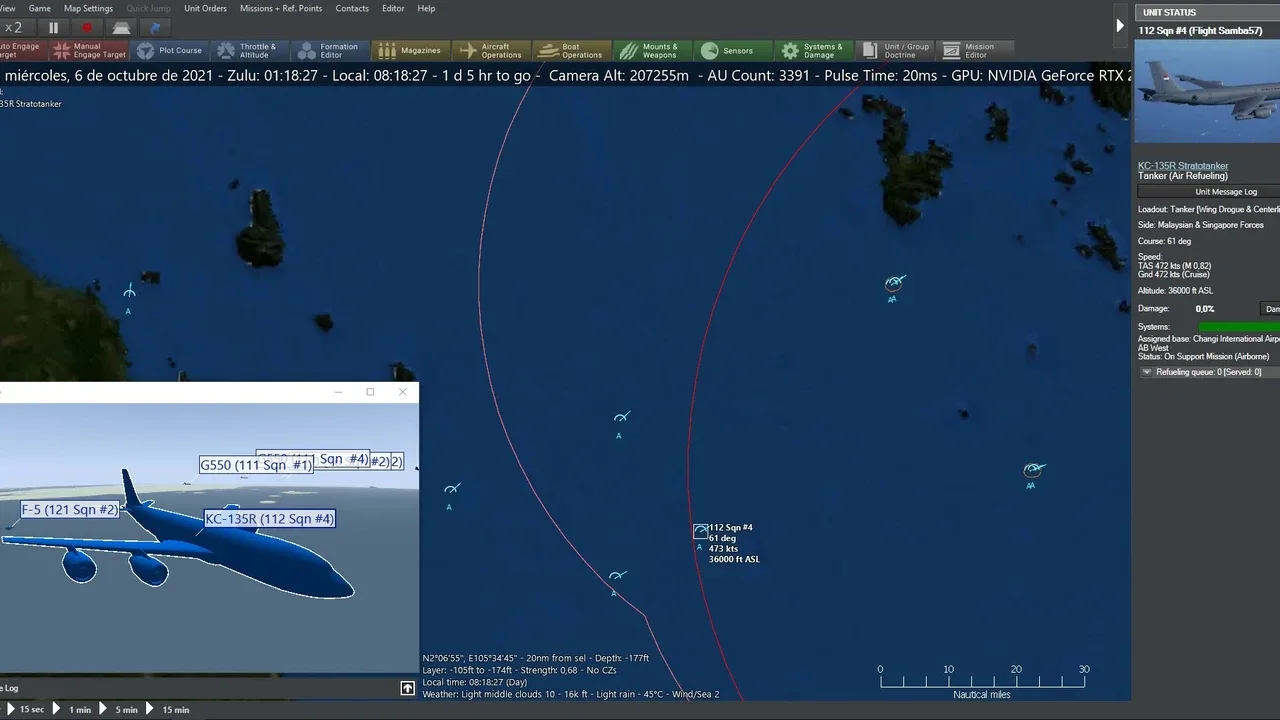Viewport: 1280px width, 720px height.
Task: Open Plot Course tool
Action: pyautogui.click(x=170, y=50)
